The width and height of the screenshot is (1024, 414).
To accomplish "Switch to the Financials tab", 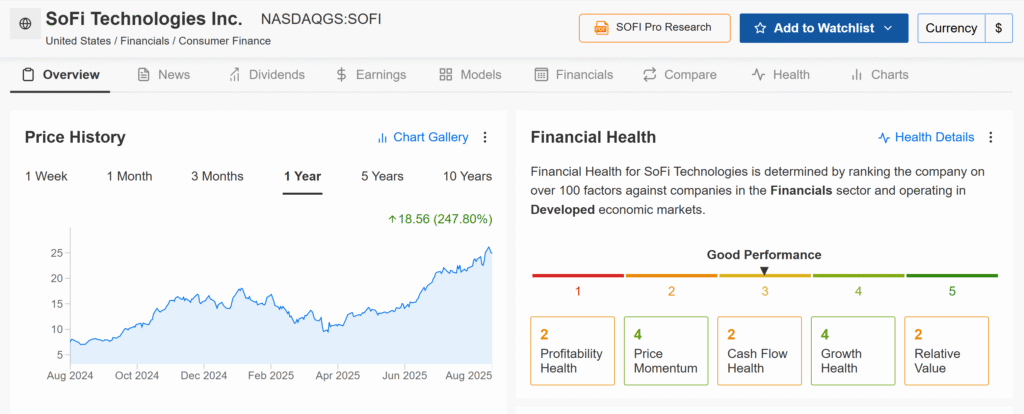I will click(x=574, y=75).
